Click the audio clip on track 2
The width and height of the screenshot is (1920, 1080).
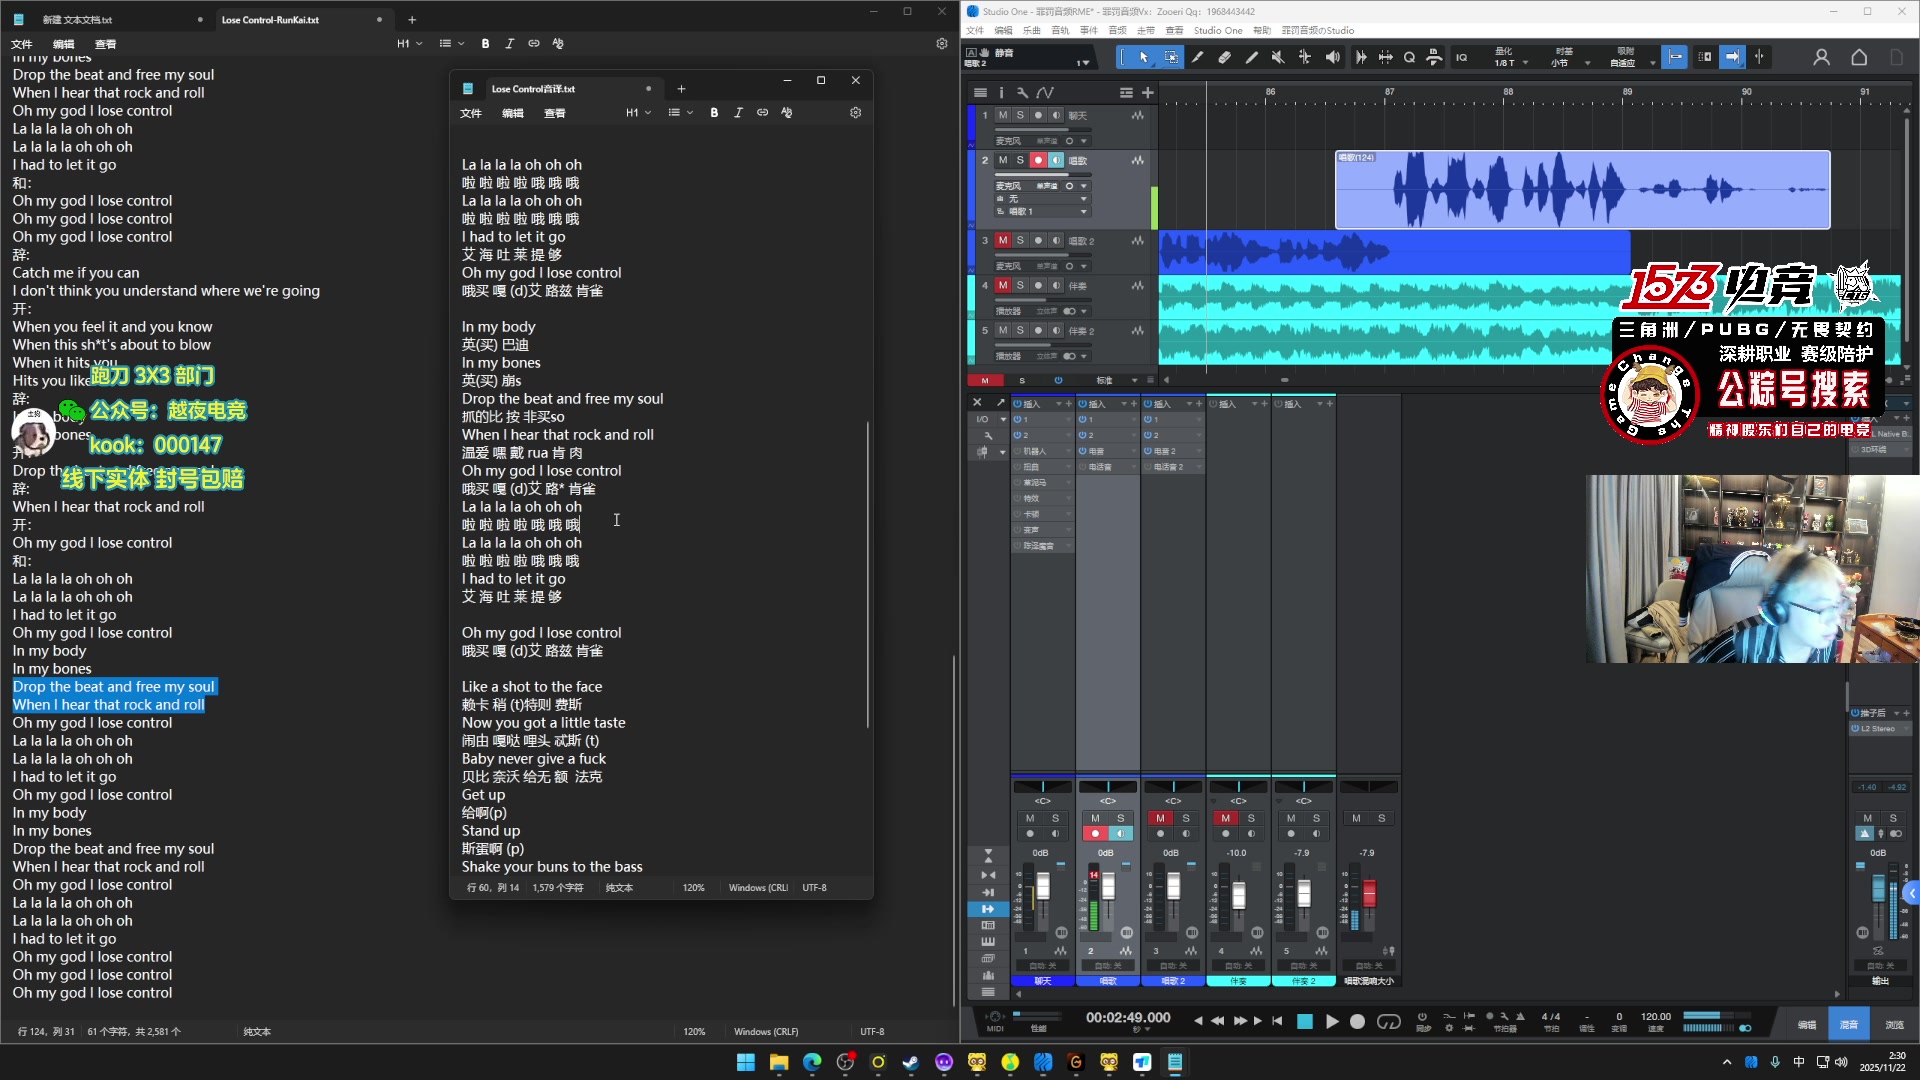pyautogui.click(x=1582, y=190)
